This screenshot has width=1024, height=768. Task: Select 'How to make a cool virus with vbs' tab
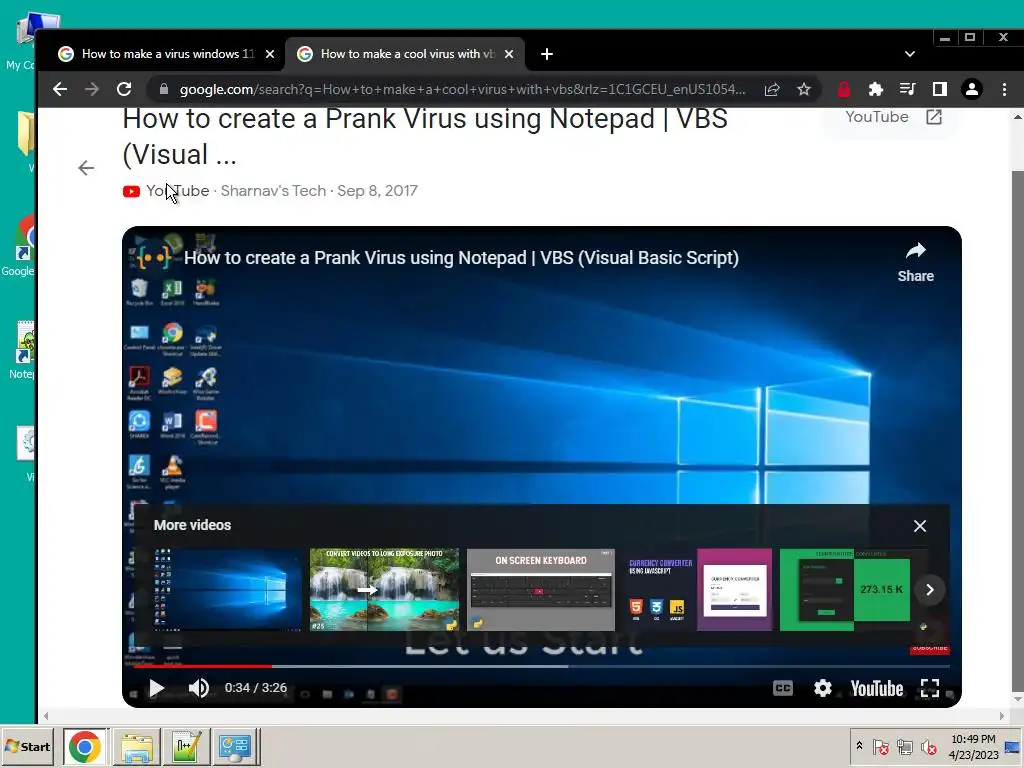coord(405,54)
